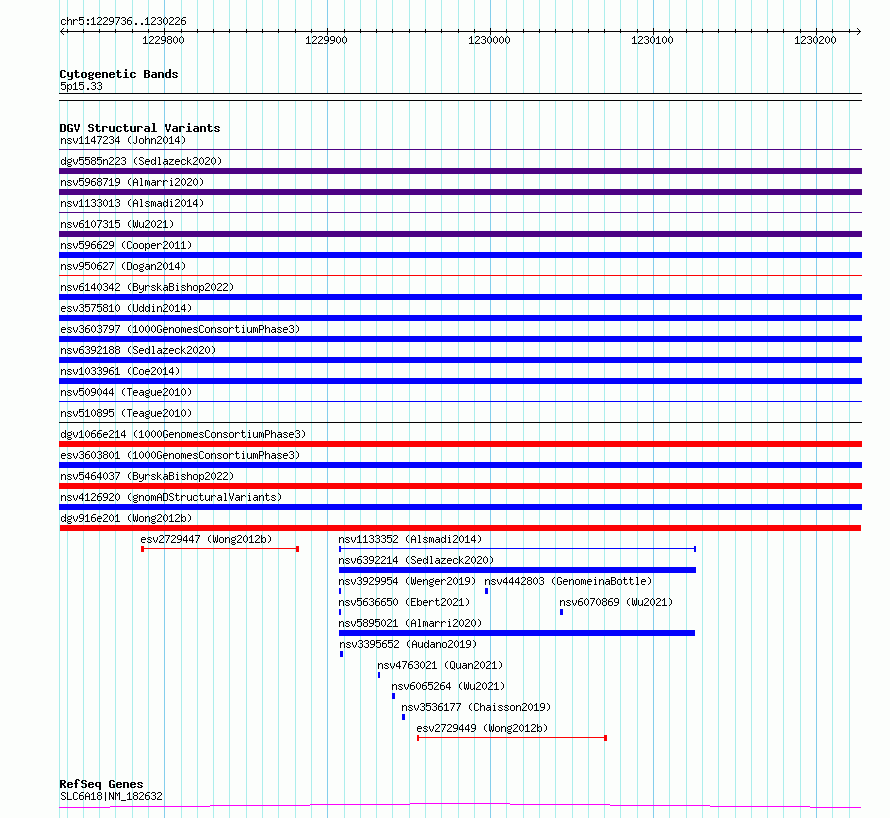Click the small blue nsv3929954 marker
This screenshot has width=890, height=818.
click(x=340, y=591)
